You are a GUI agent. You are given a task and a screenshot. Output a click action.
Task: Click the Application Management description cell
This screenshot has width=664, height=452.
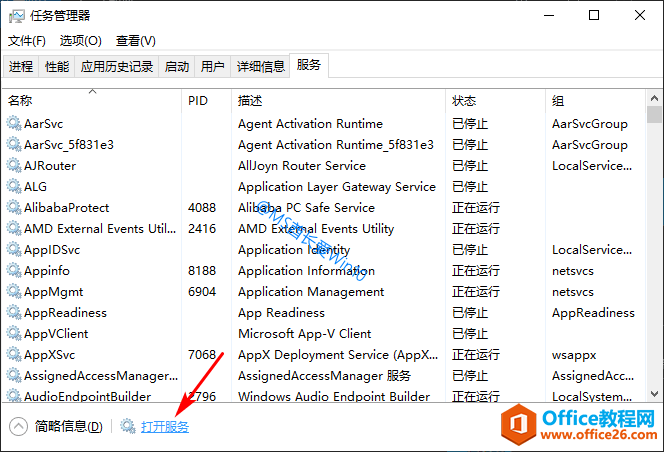[311, 291]
